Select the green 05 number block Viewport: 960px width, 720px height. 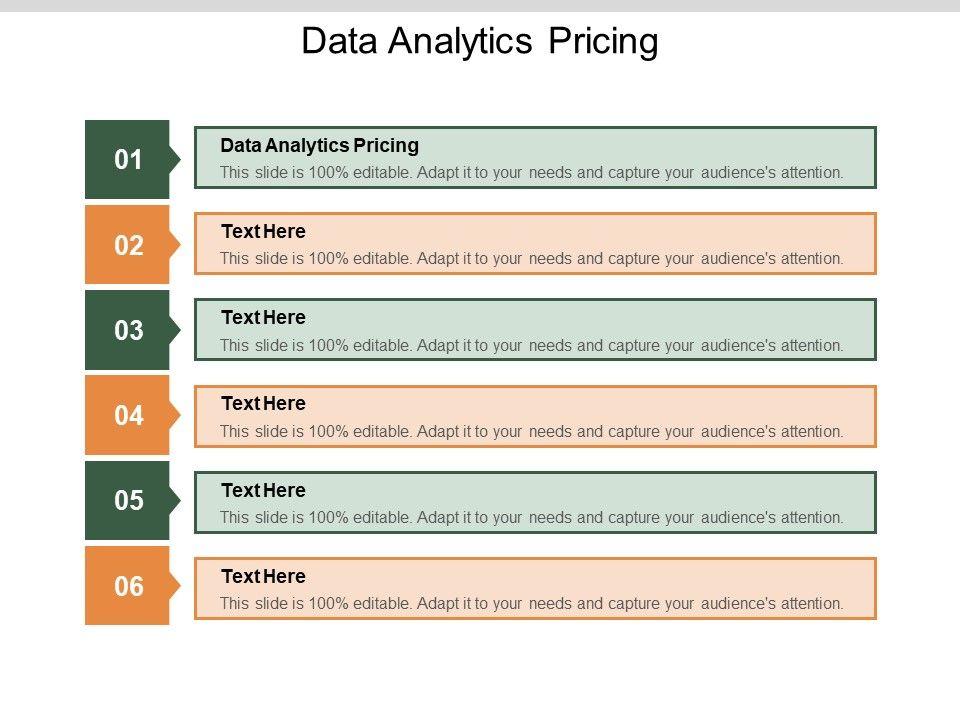[x=128, y=500]
